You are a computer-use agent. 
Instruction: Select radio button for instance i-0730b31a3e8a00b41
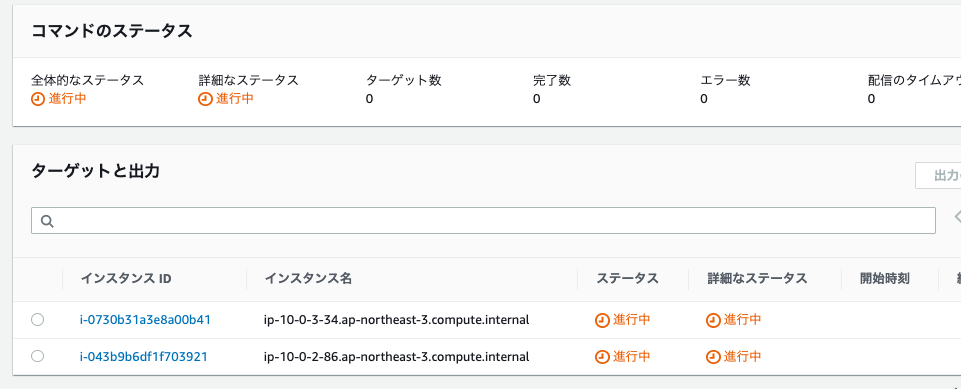pyautogui.click(x=37, y=319)
